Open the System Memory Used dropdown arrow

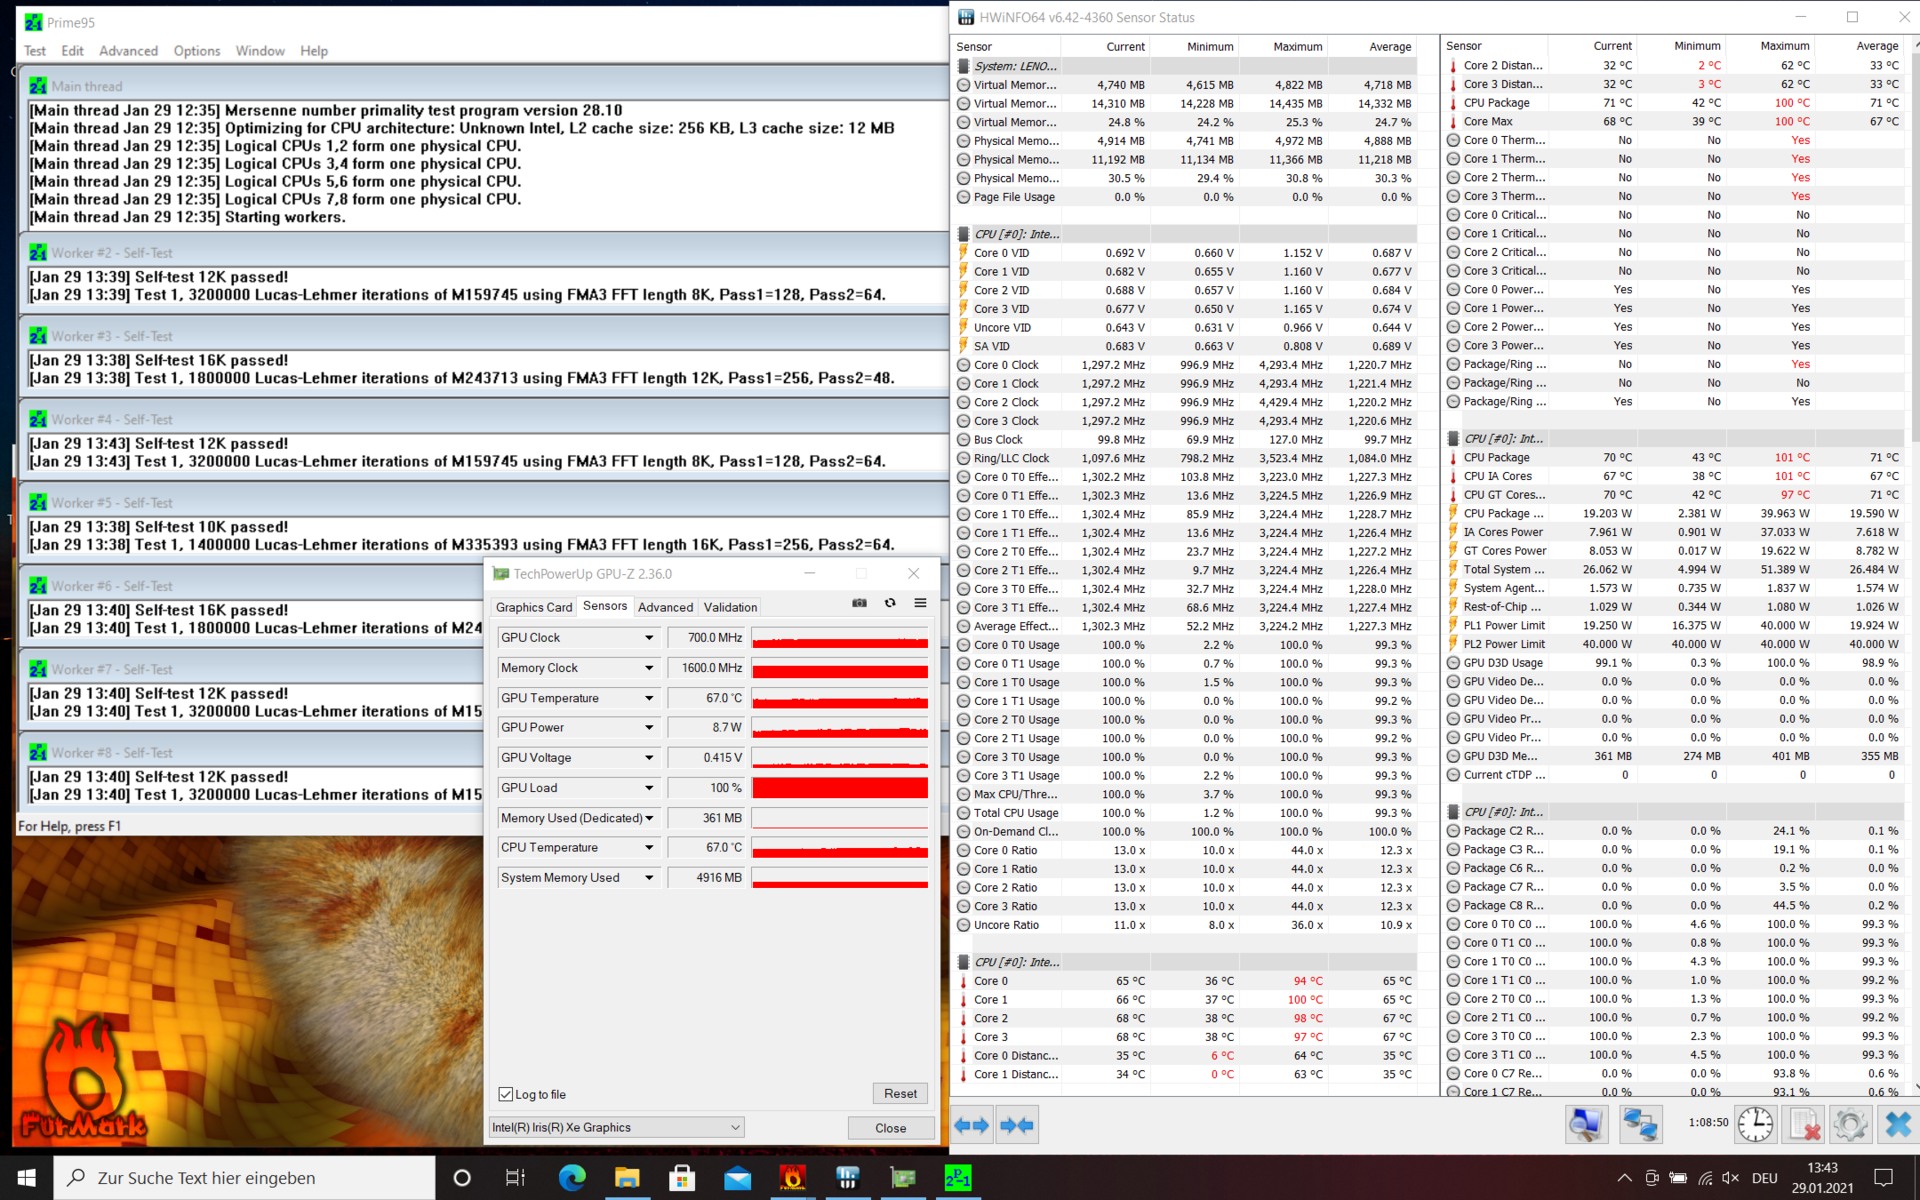pos(648,878)
